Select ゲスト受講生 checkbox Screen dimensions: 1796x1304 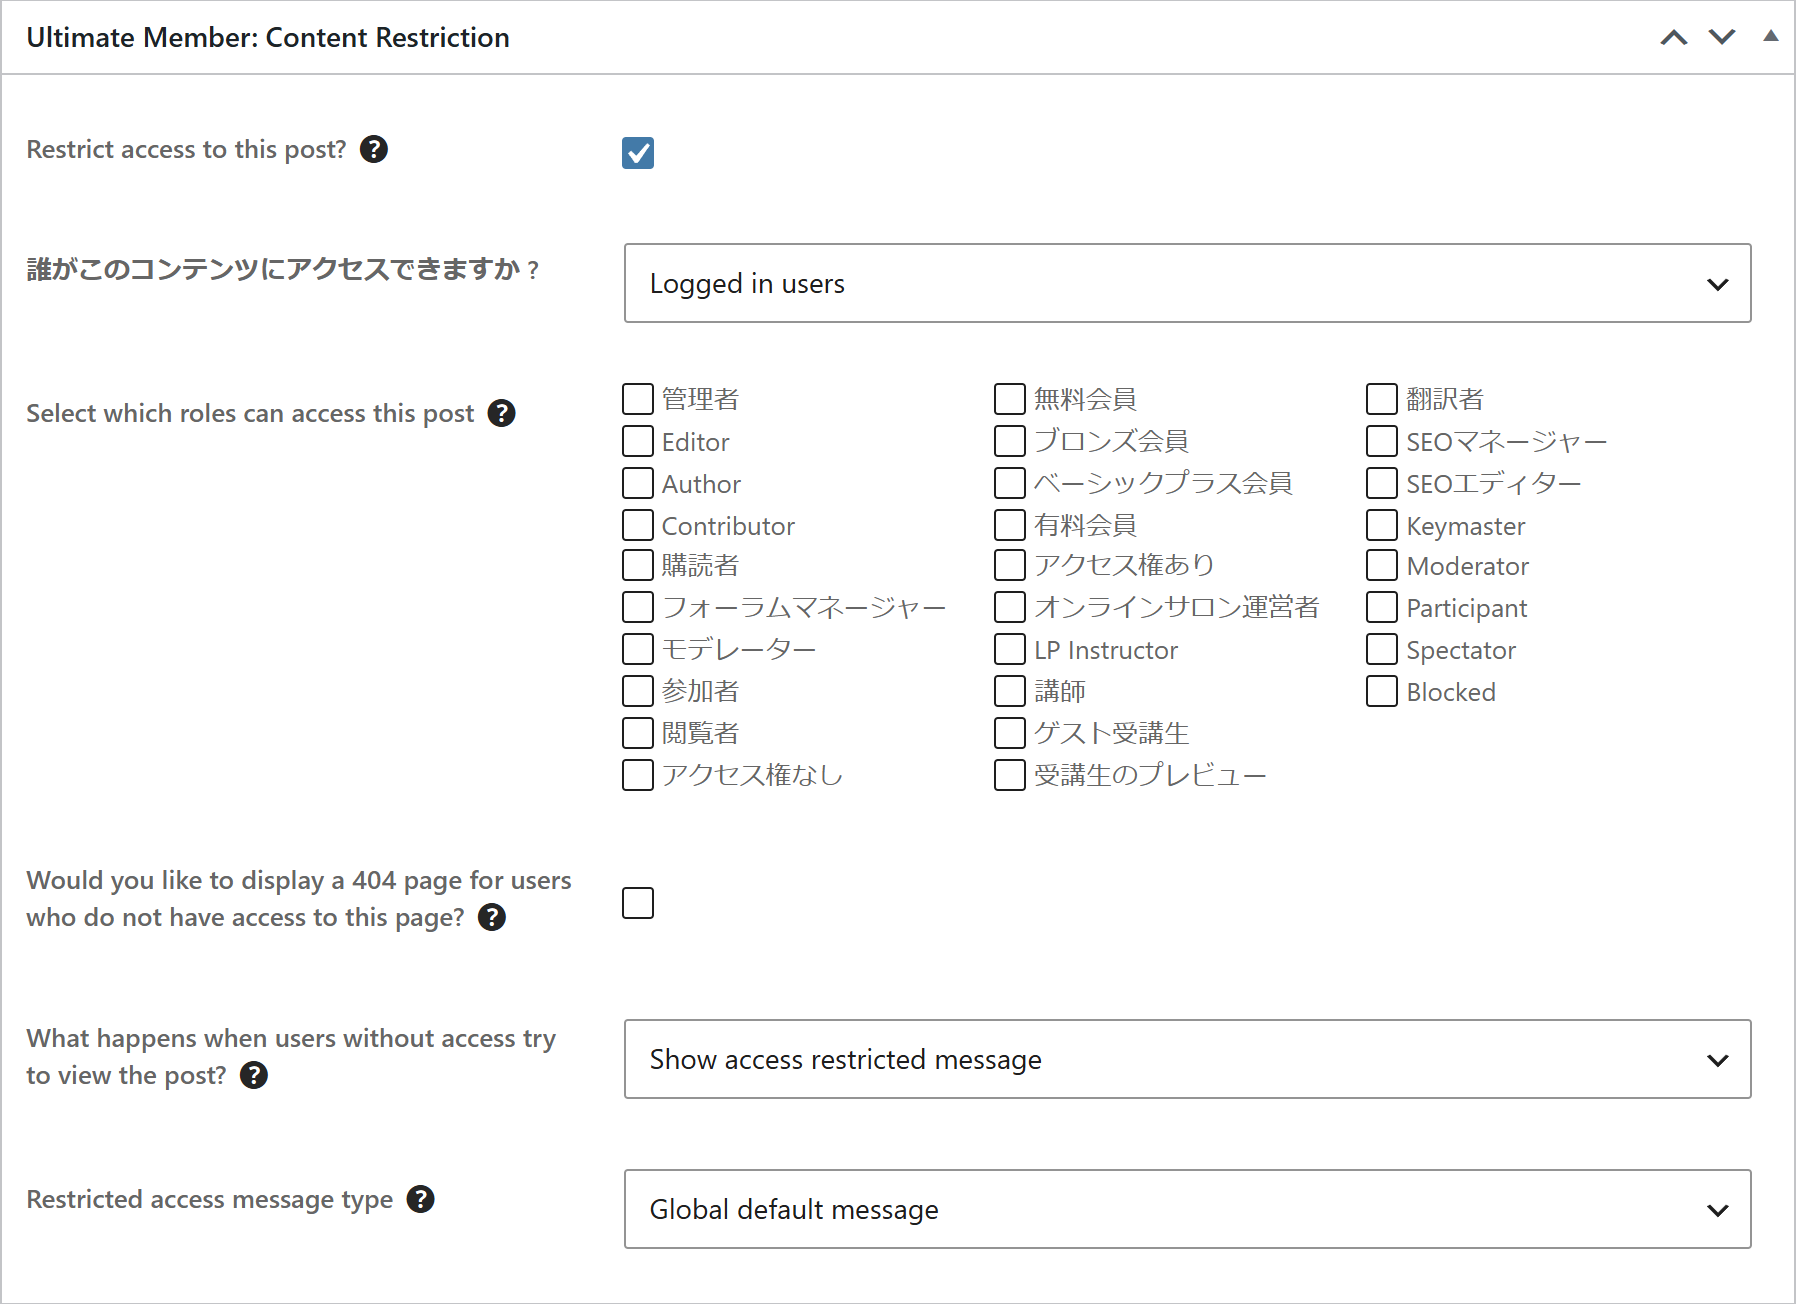(1010, 733)
